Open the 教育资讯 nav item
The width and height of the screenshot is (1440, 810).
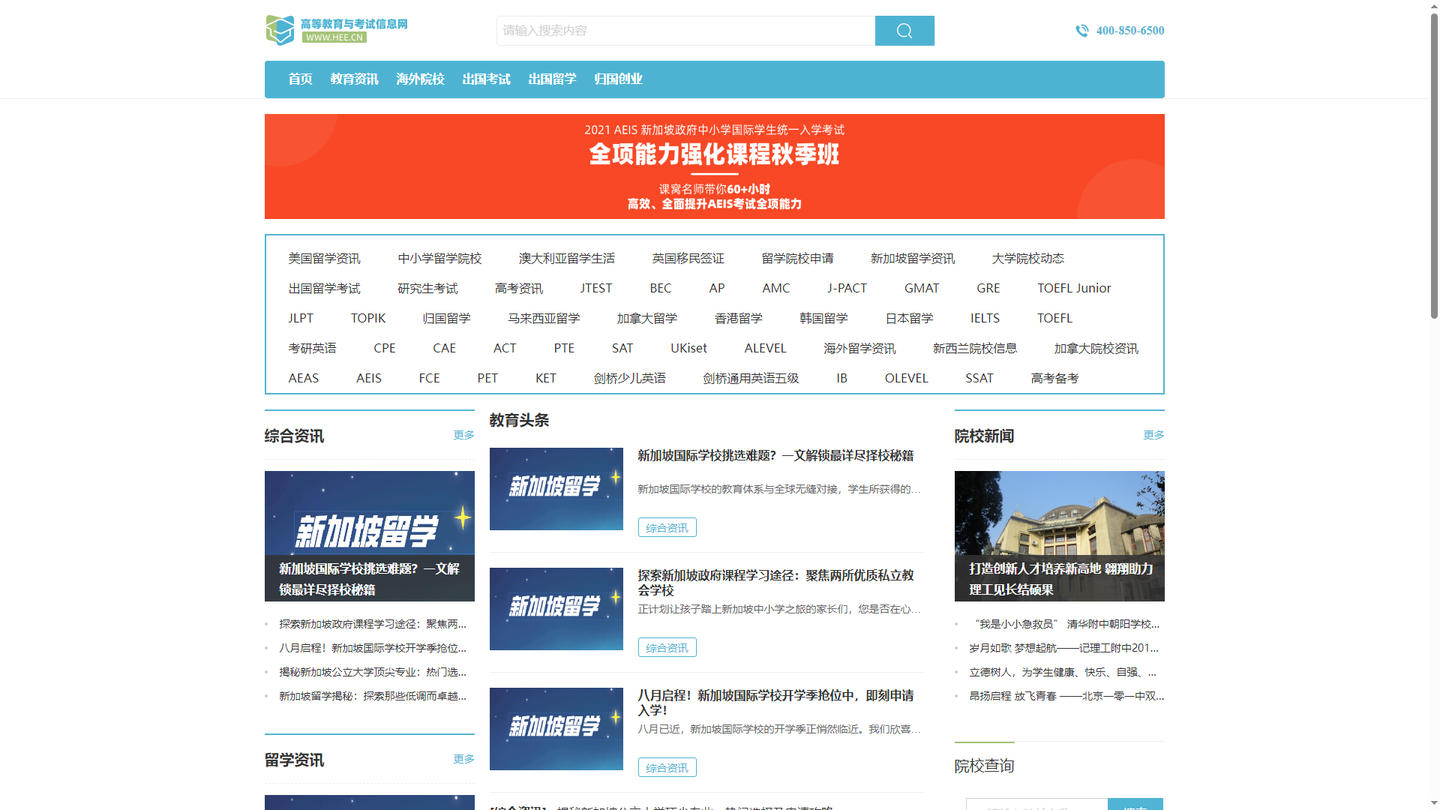[354, 79]
